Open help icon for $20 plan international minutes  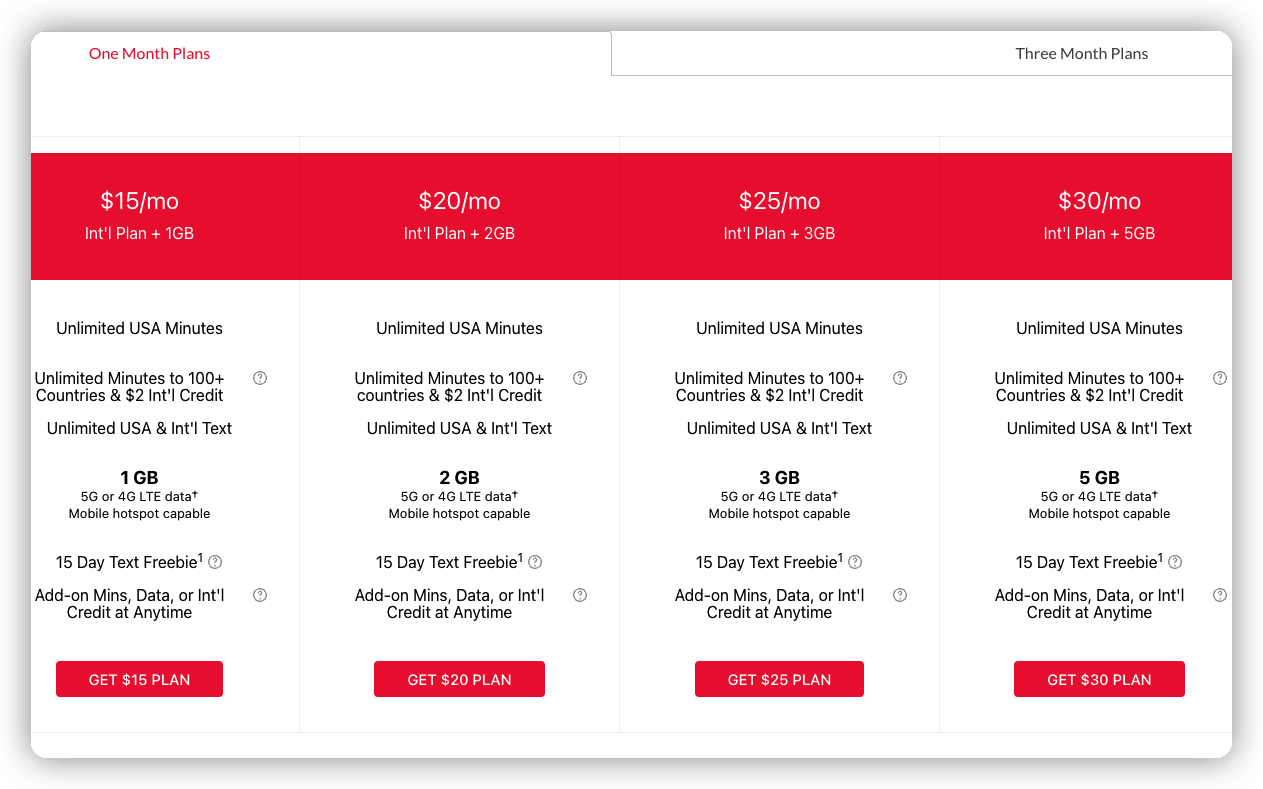tap(580, 378)
